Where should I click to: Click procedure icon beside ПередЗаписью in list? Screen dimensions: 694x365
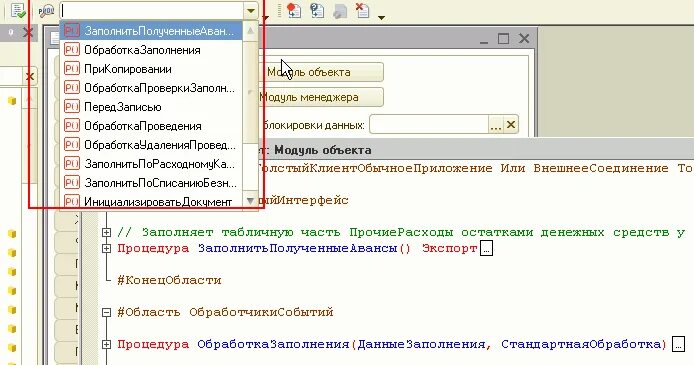72,107
